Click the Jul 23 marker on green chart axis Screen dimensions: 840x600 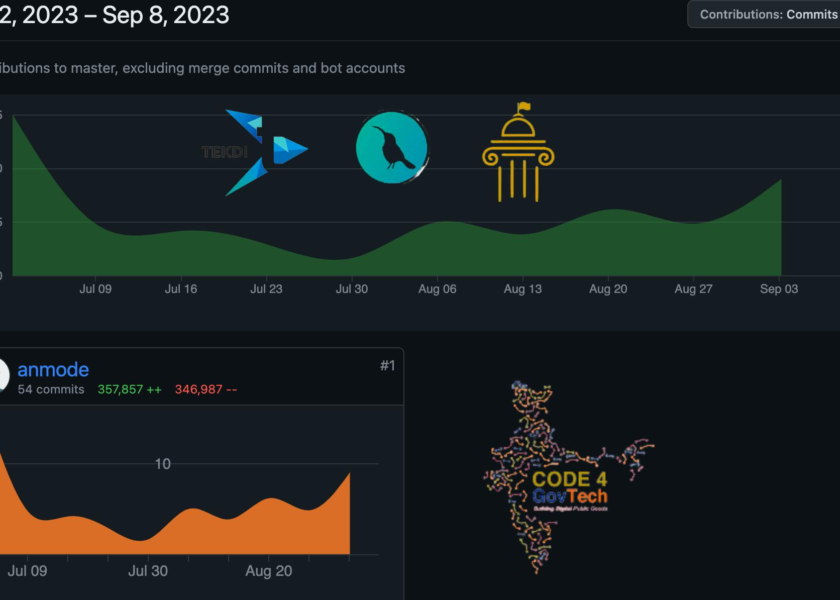pos(266,289)
